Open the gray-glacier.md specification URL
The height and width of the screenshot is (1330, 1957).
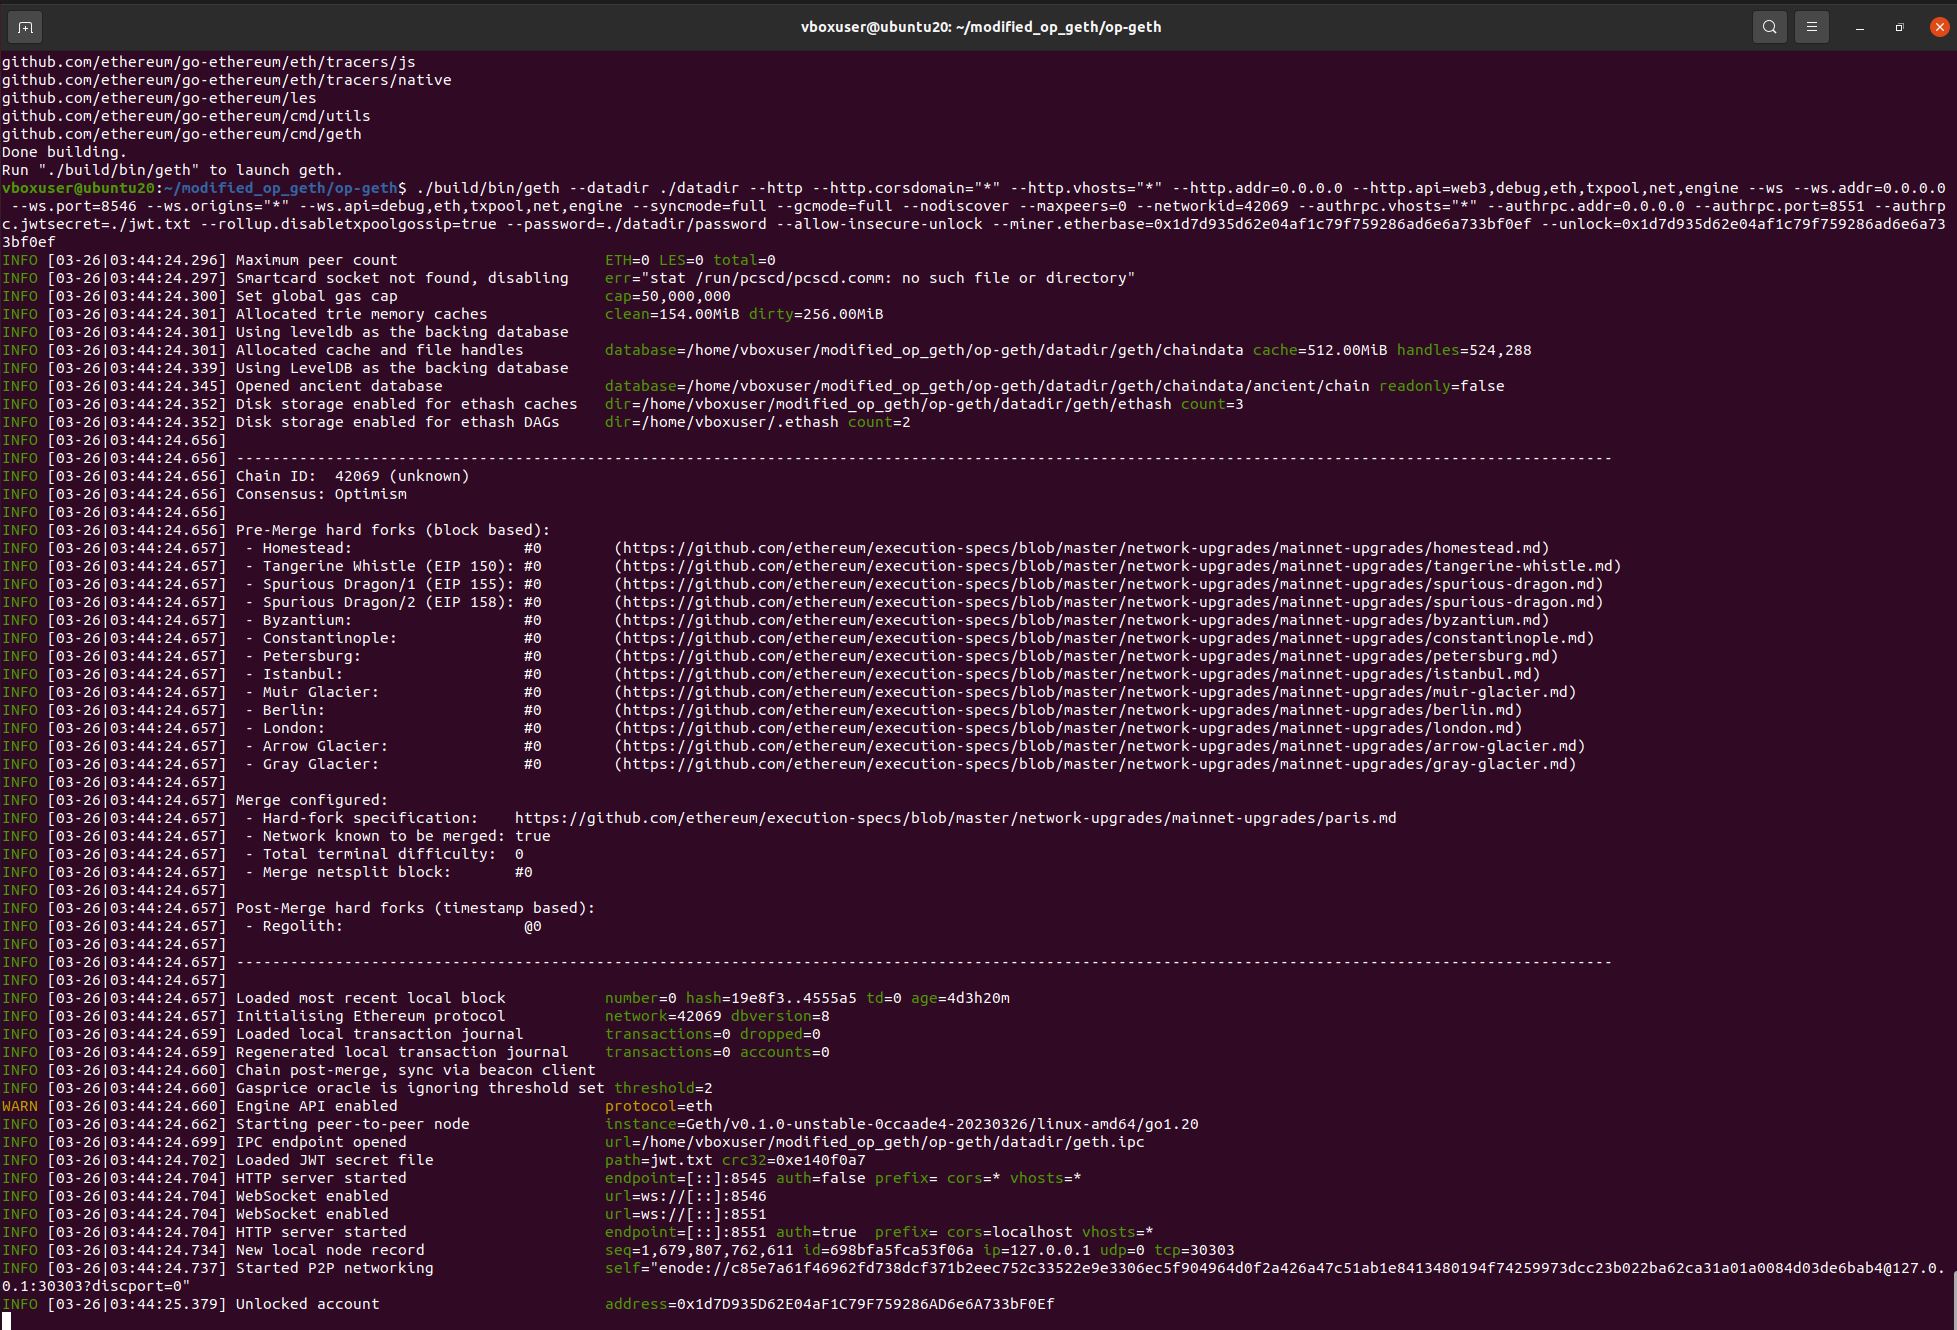[x=1095, y=764]
